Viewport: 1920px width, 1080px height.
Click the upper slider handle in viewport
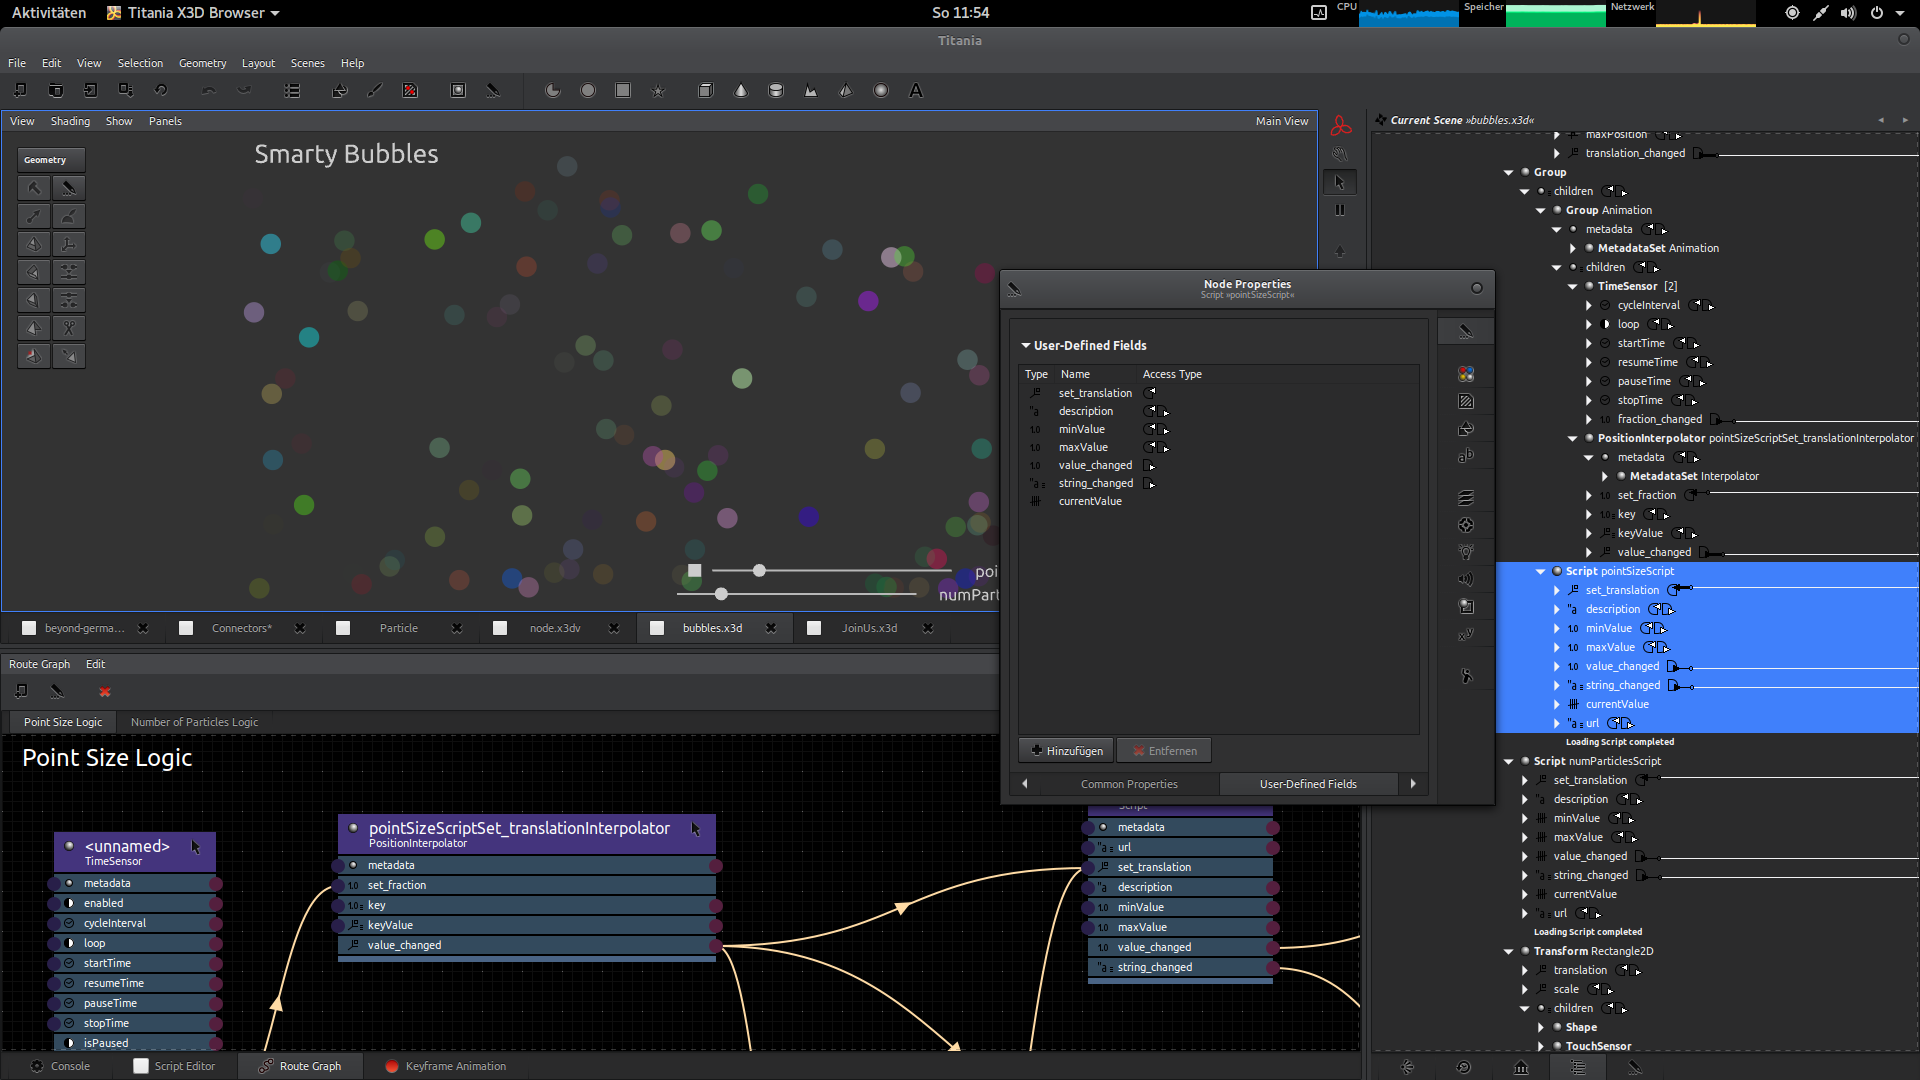click(759, 570)
